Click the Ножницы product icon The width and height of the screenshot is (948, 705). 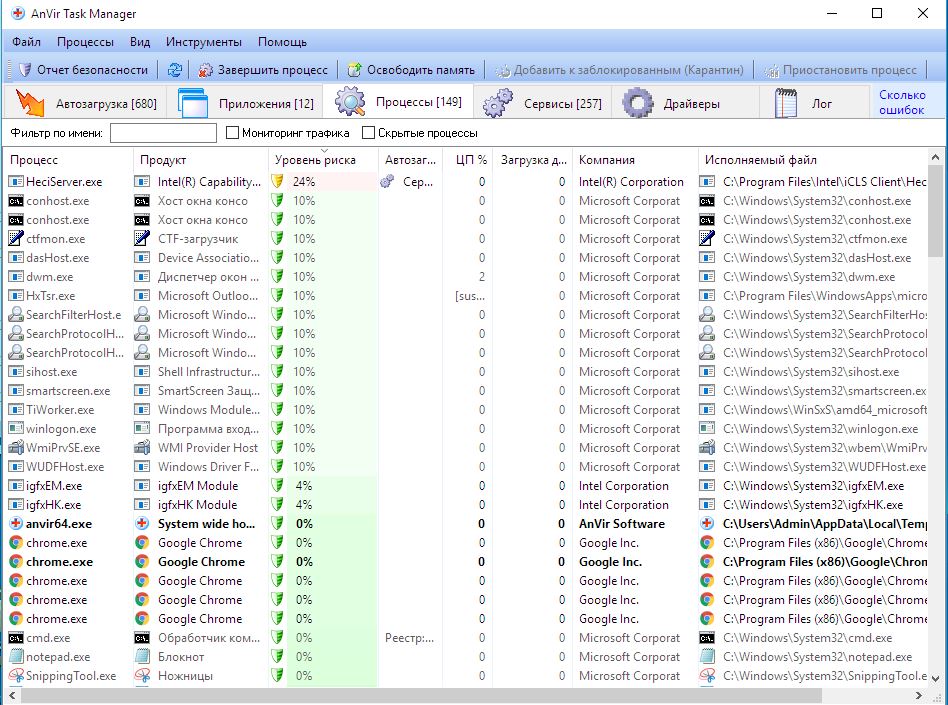click(143, 675)
